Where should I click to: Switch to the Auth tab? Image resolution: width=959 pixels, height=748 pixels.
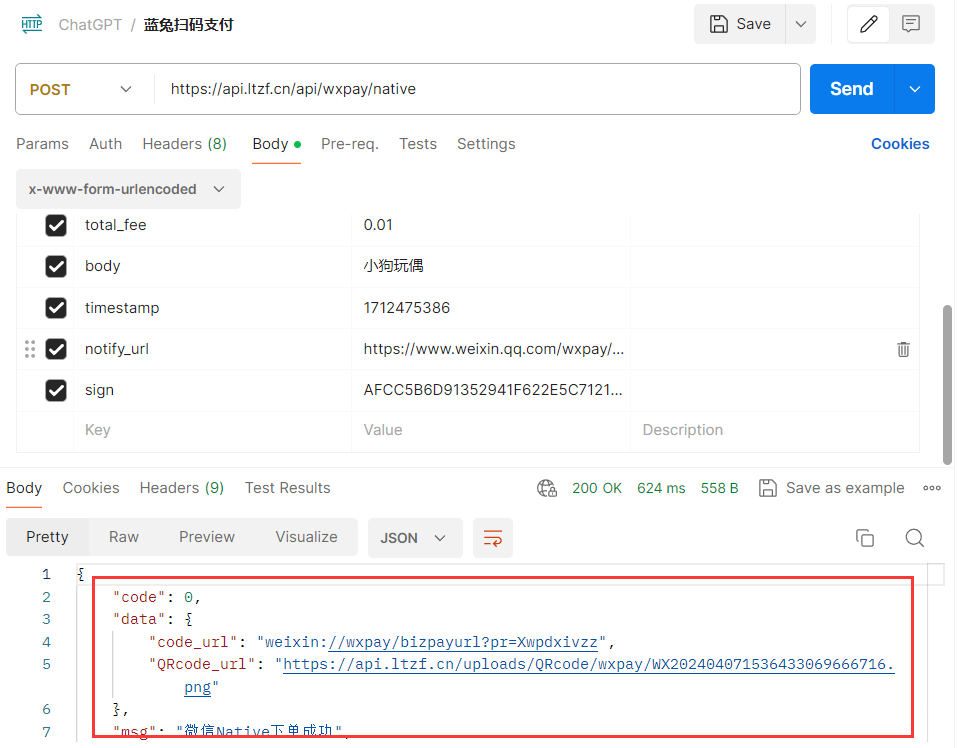(x=105, y=144)
